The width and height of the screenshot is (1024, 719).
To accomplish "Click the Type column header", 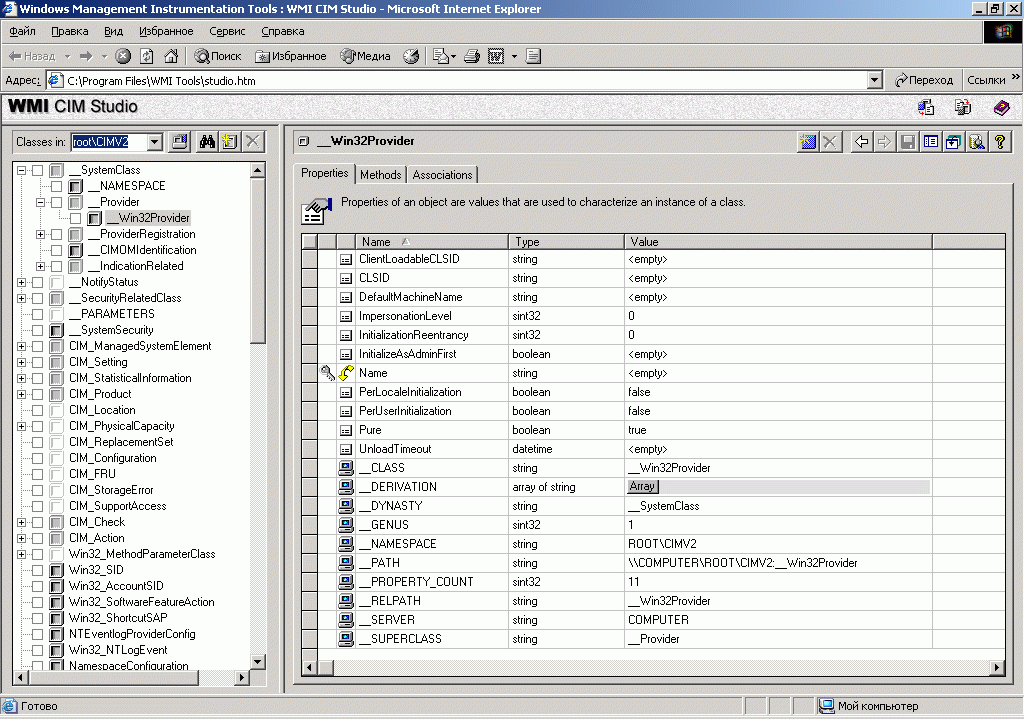I will click(x=566, y=242).
